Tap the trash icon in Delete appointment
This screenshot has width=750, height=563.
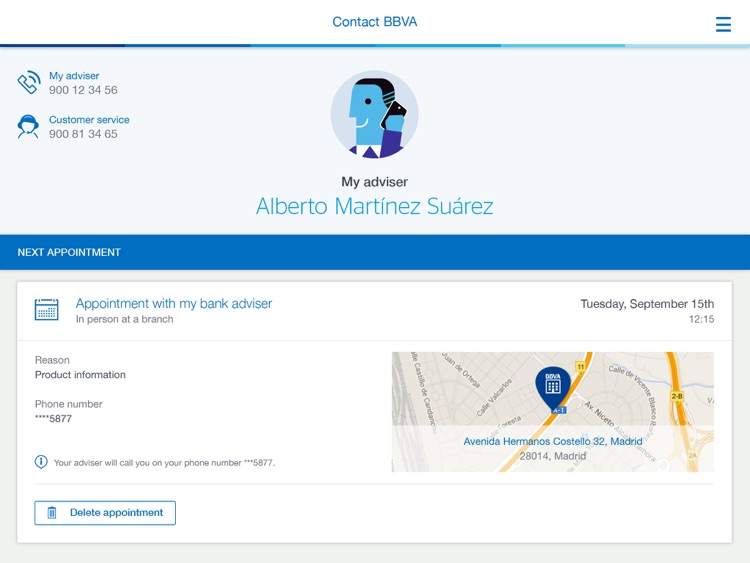52,513
